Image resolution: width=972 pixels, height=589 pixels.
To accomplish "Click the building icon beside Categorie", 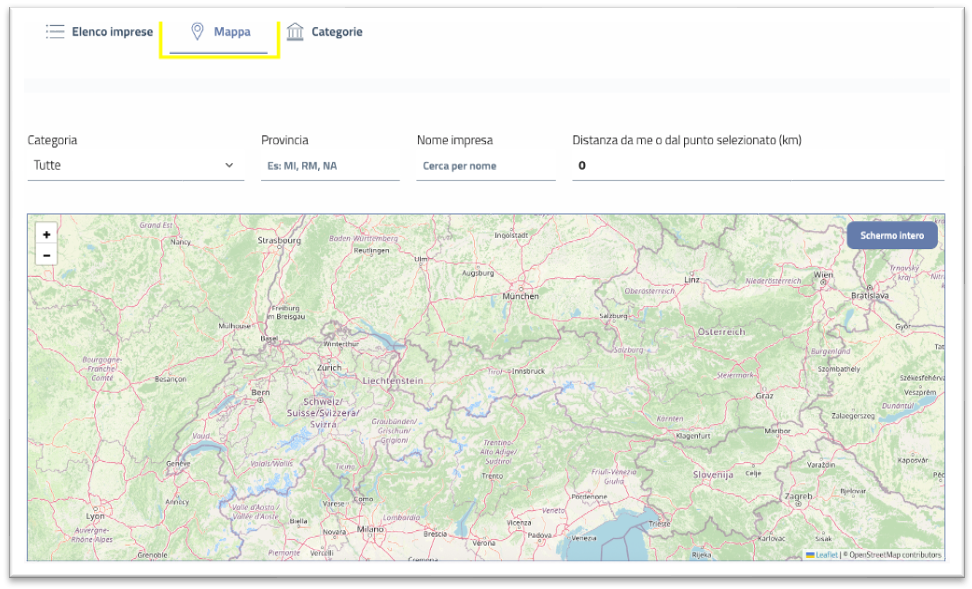I will pyautogui.click(x=295, y=32).
